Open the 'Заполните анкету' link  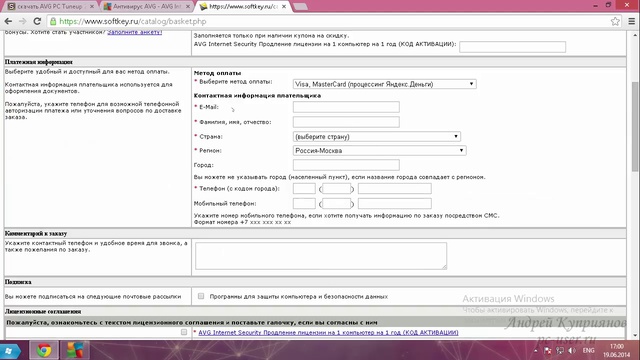click(x=135, y=32)
